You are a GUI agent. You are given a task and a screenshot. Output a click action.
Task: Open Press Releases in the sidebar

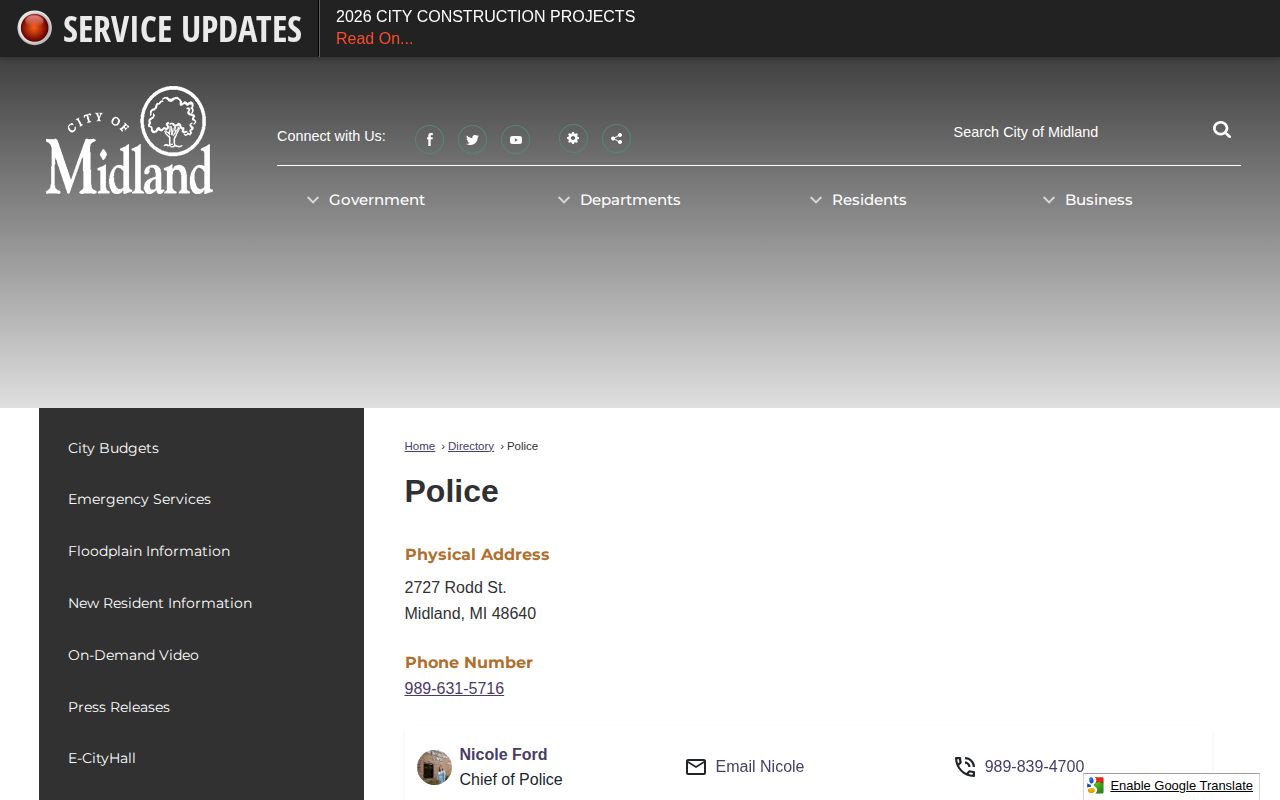pos(119,707)
